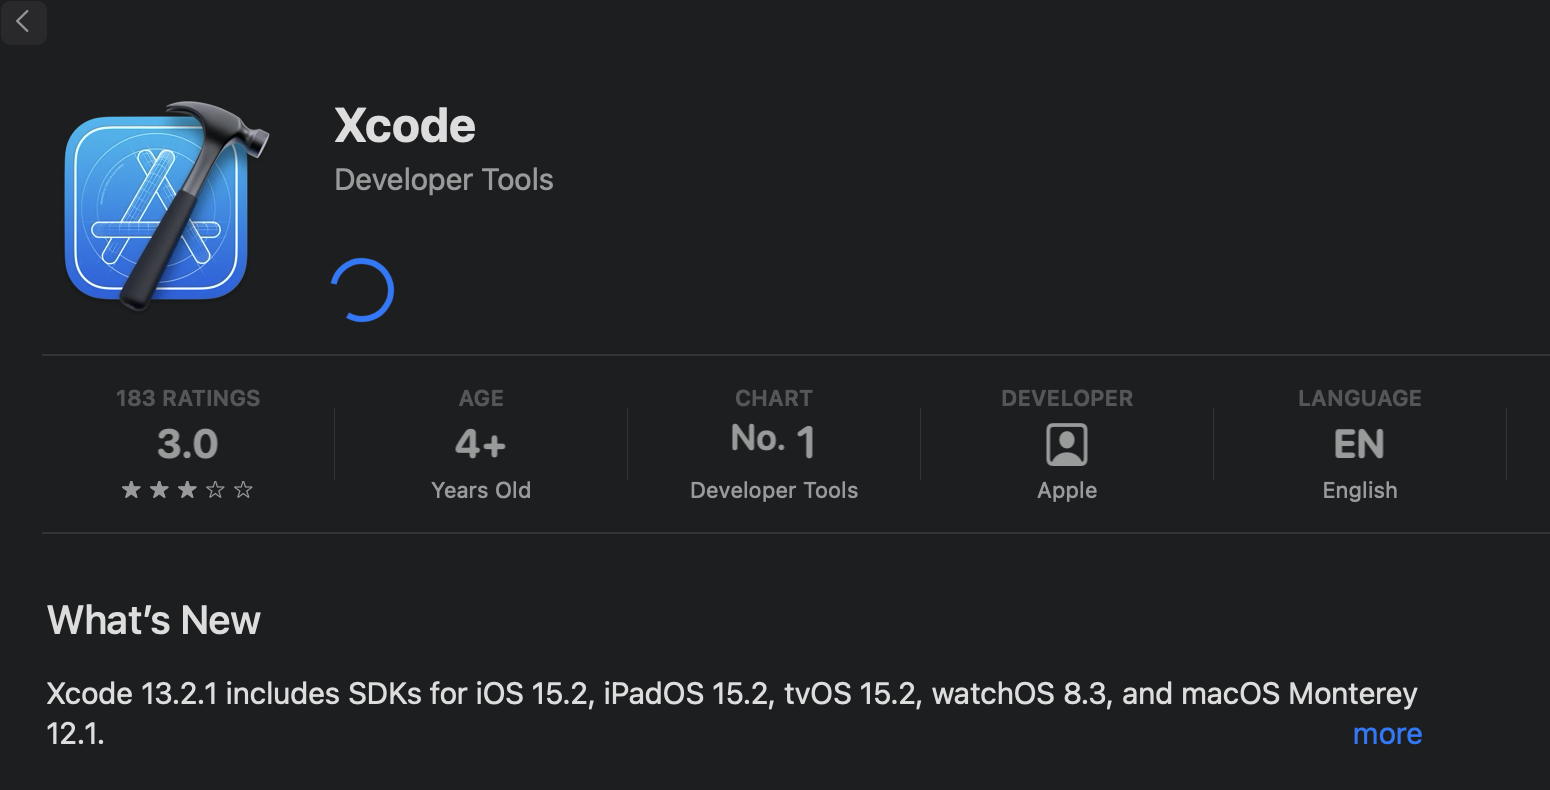Click the DEVELOPER heading
The width and height of the screenshot is (1550, 790).
click(x=1067, y=398)
